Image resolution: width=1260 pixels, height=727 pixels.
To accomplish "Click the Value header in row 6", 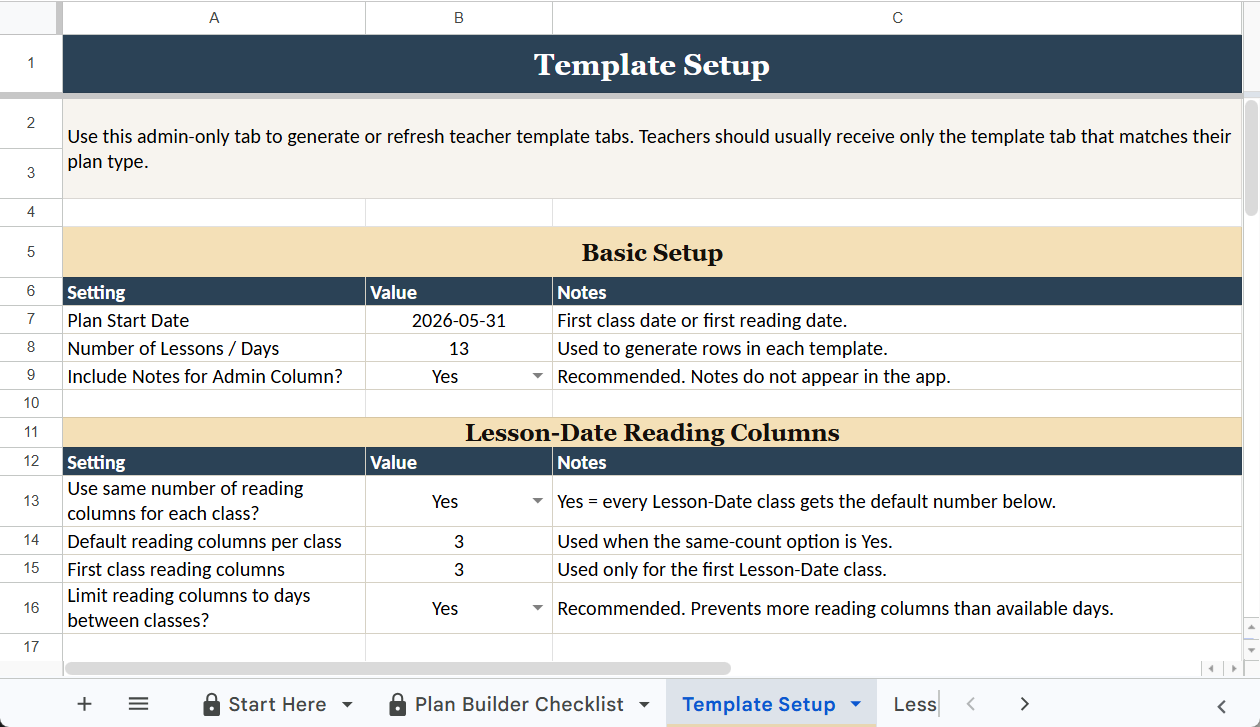I will [x=459, y=292].
